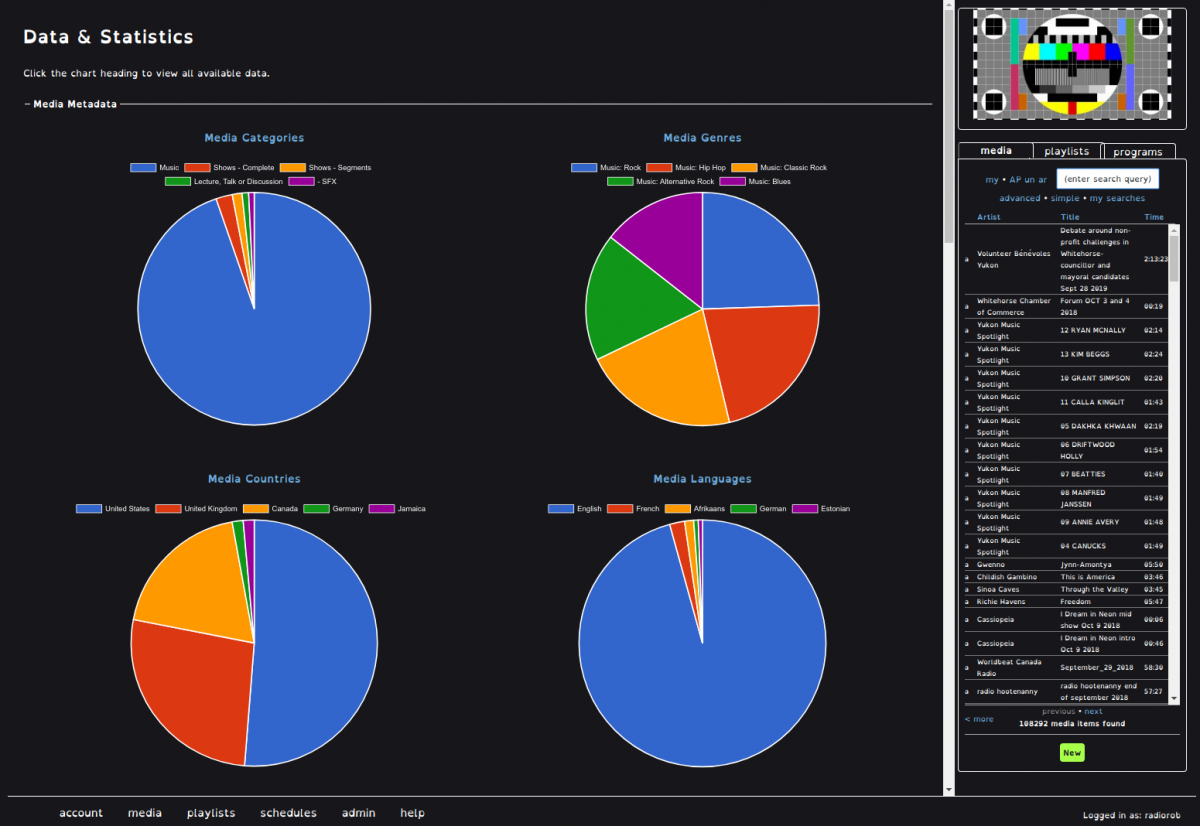Hide Music: Hip Hop in genres legend
1200x826 pixels.
[x=659, y=168]
